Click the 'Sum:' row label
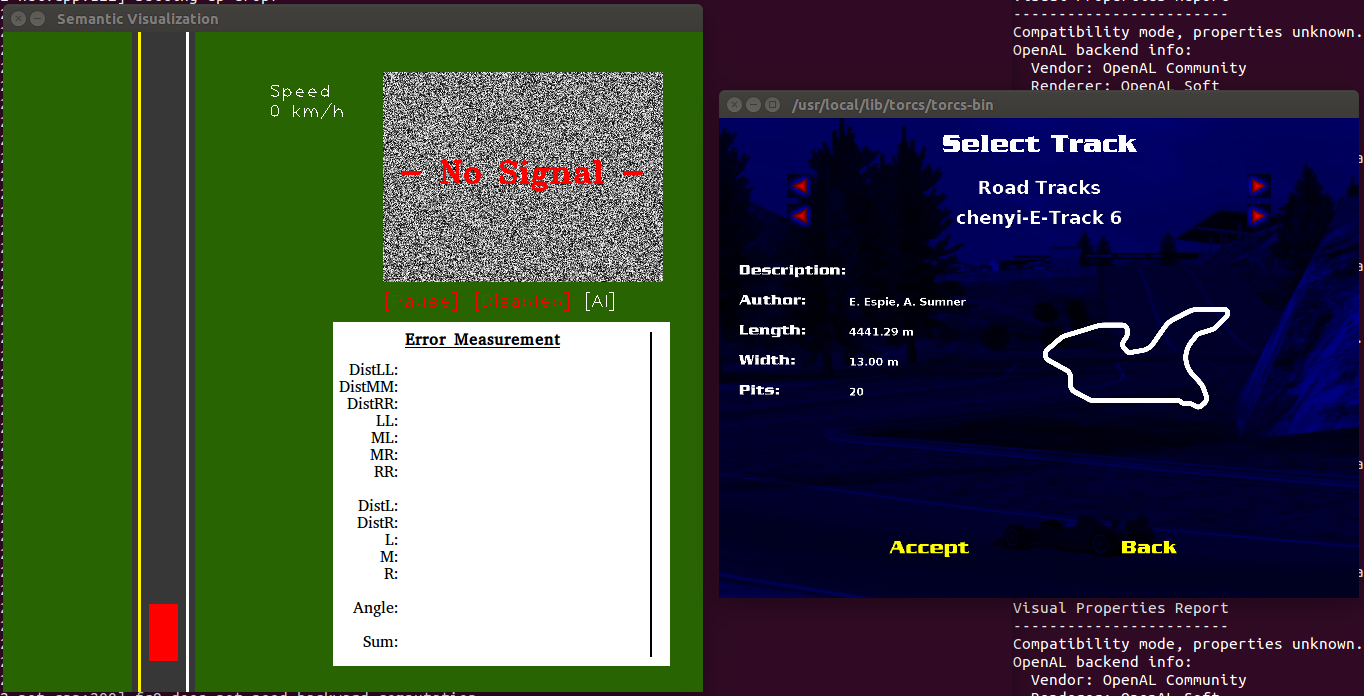 380,642
